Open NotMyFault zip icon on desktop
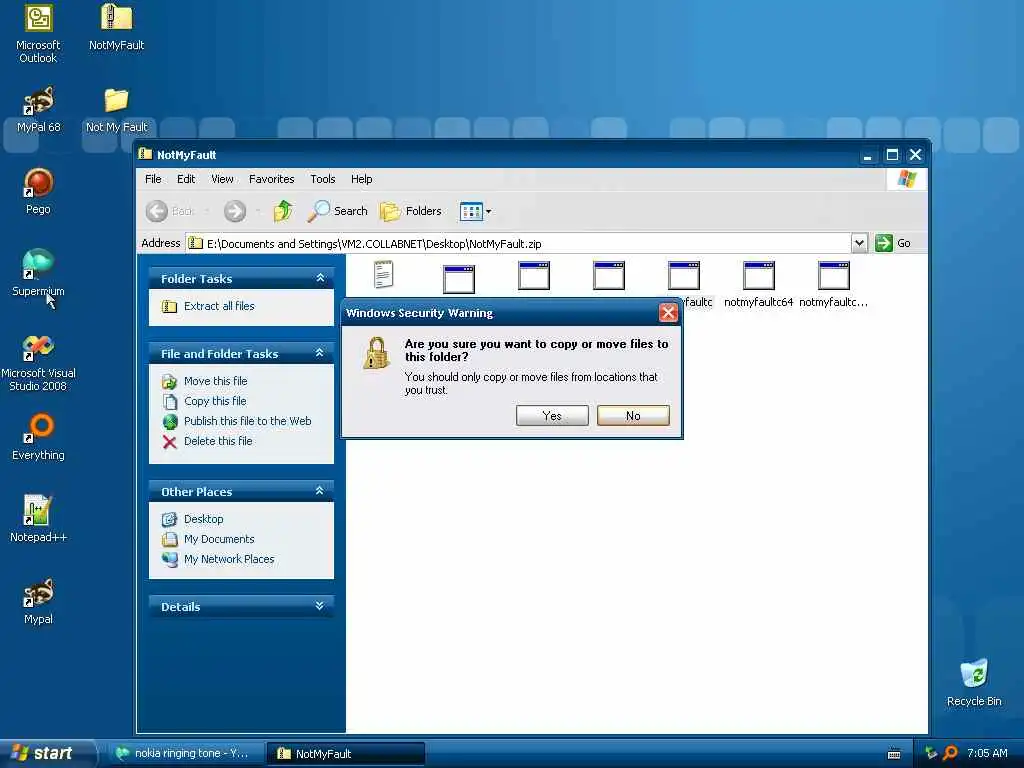This screenshot has width=1024, height=768. (x=116, y=27)
